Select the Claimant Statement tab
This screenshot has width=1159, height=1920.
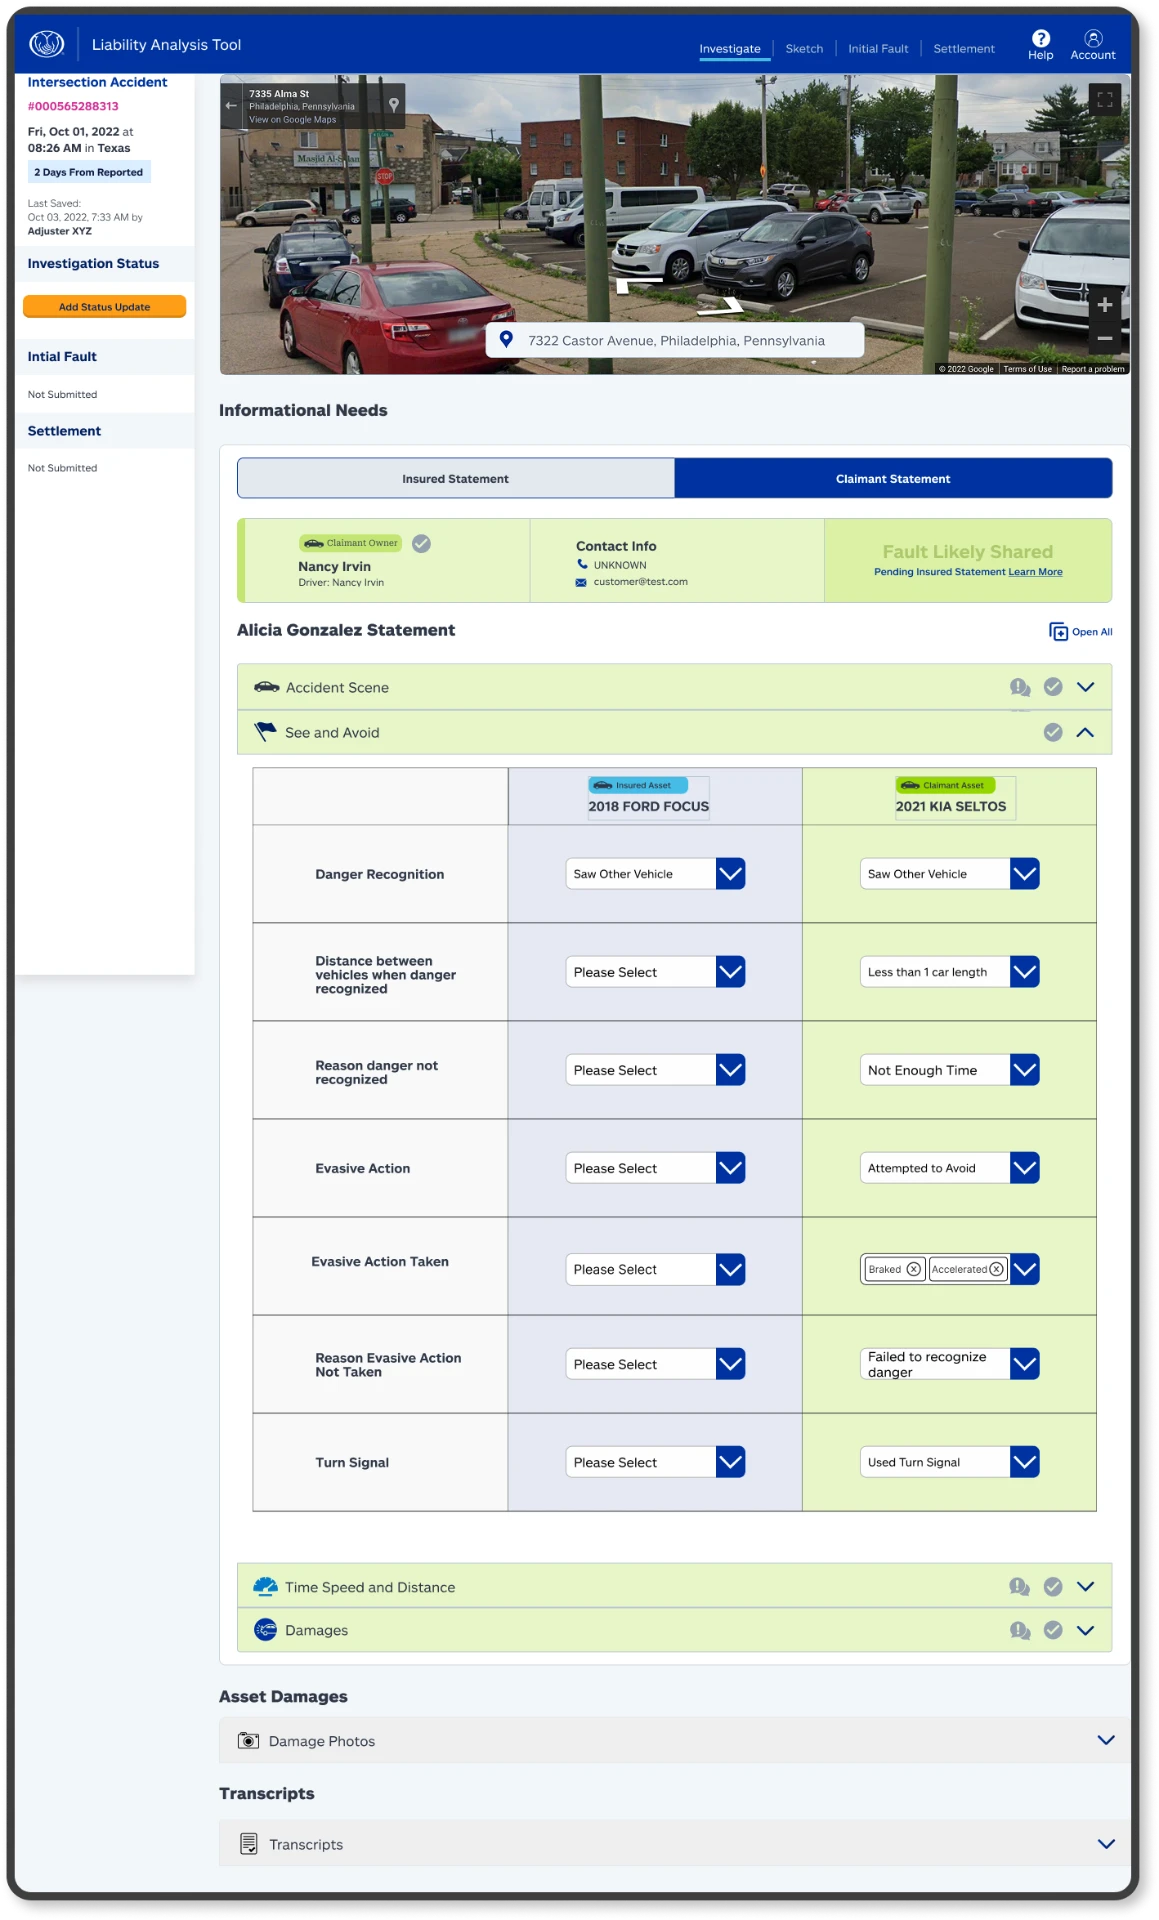point(893,479)
